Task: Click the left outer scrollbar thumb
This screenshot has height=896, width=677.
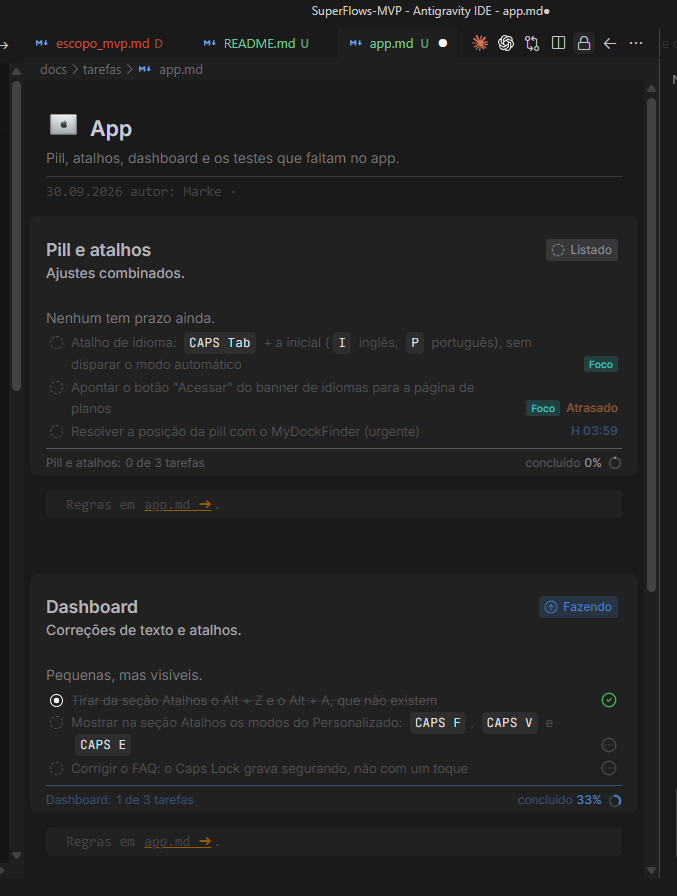Action: tap(16, 235)
